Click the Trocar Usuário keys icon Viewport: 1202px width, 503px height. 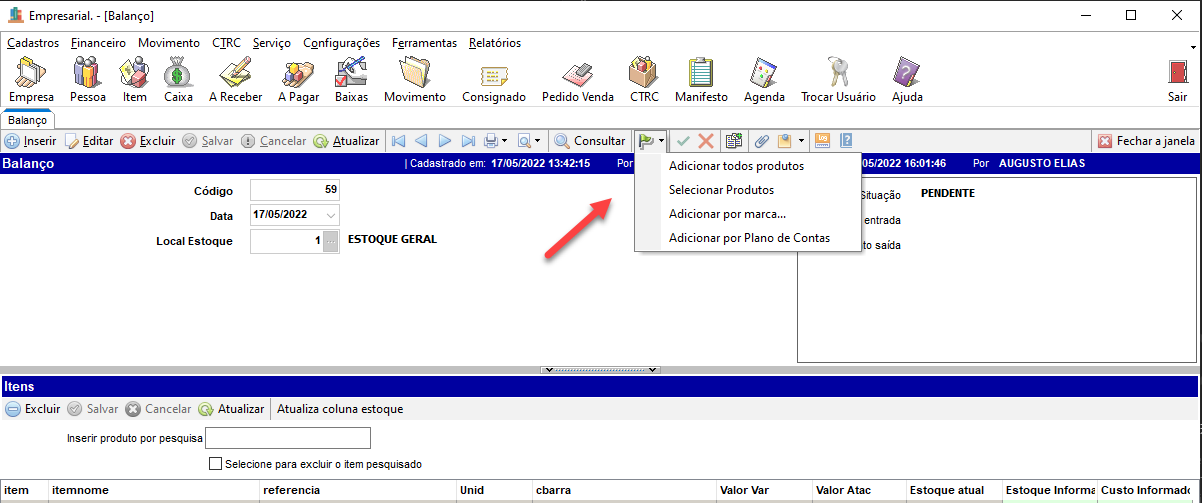tap(837, 78)
